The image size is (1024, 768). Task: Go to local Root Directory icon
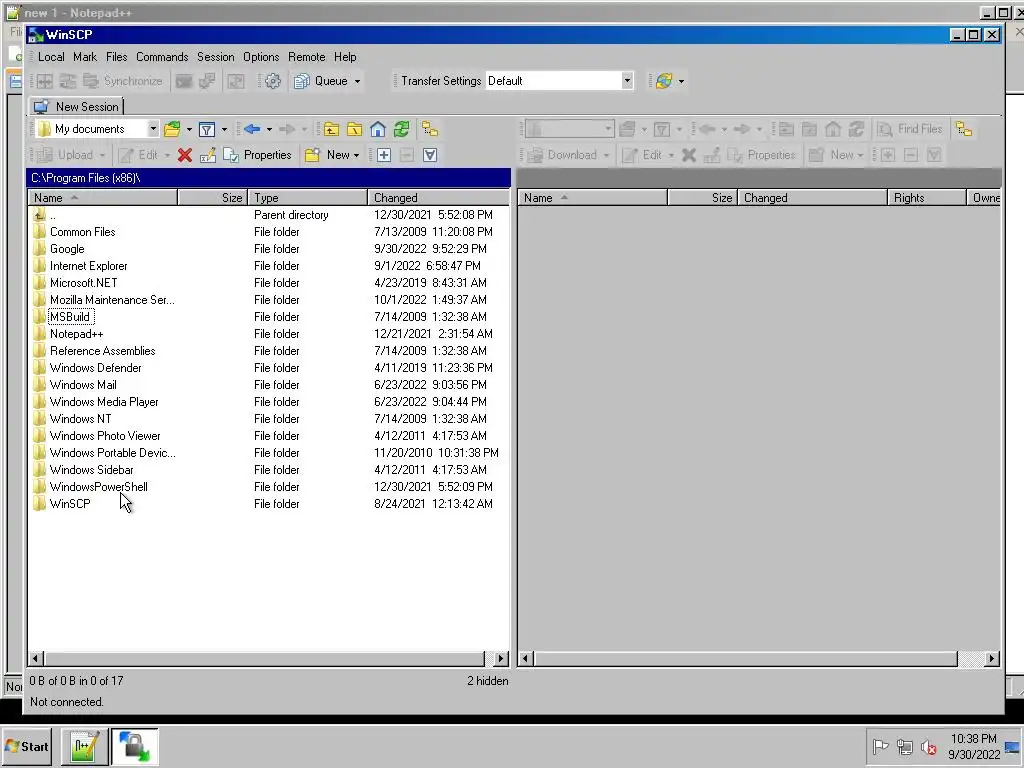(354, 129)
